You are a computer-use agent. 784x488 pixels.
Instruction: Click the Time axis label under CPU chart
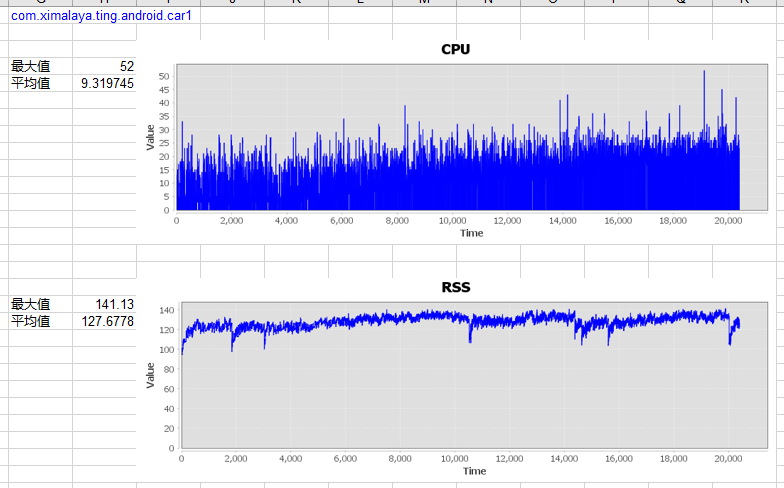[x=472, y=233]
